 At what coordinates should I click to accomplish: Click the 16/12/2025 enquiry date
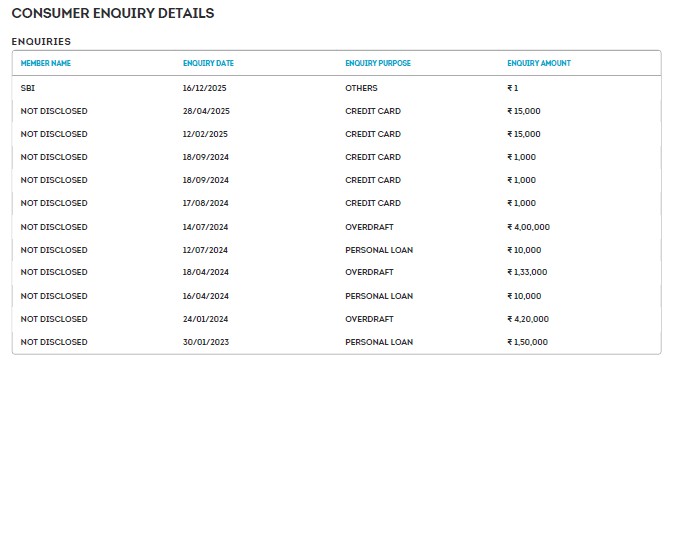click(205, 88)
